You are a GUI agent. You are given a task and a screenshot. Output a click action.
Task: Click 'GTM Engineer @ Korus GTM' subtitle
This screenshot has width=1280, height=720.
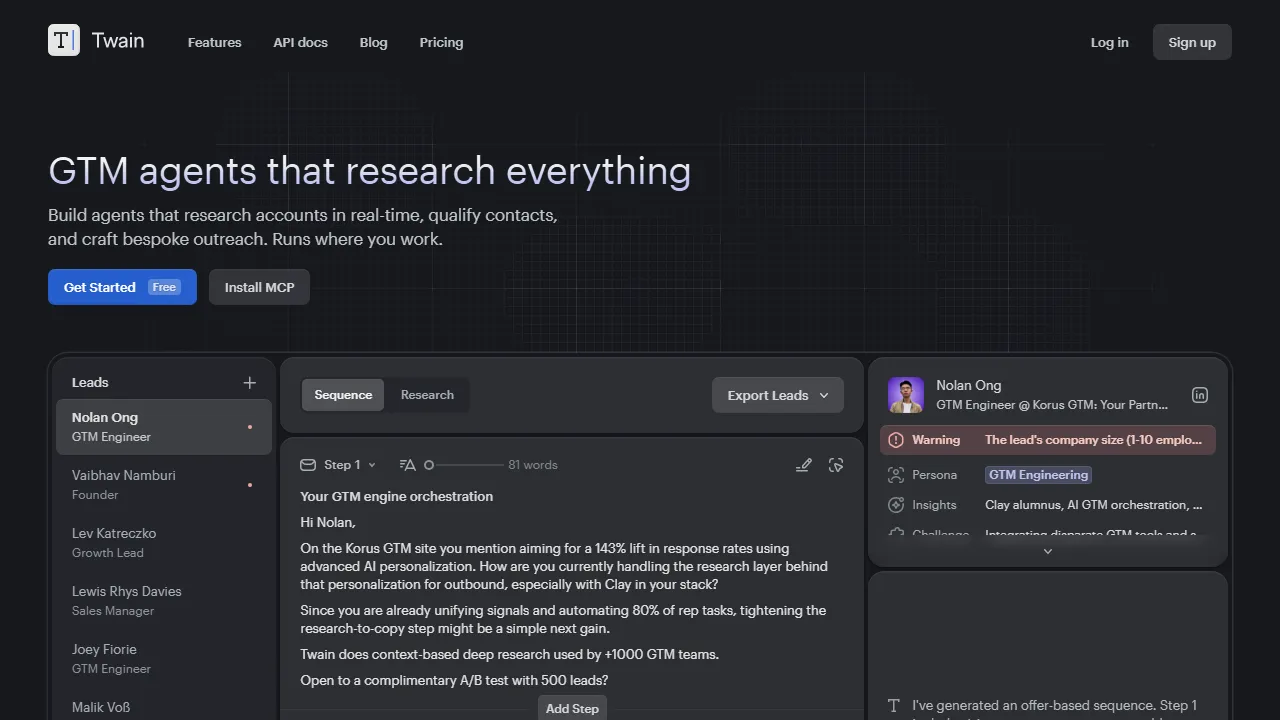(x=1052, y=405)
